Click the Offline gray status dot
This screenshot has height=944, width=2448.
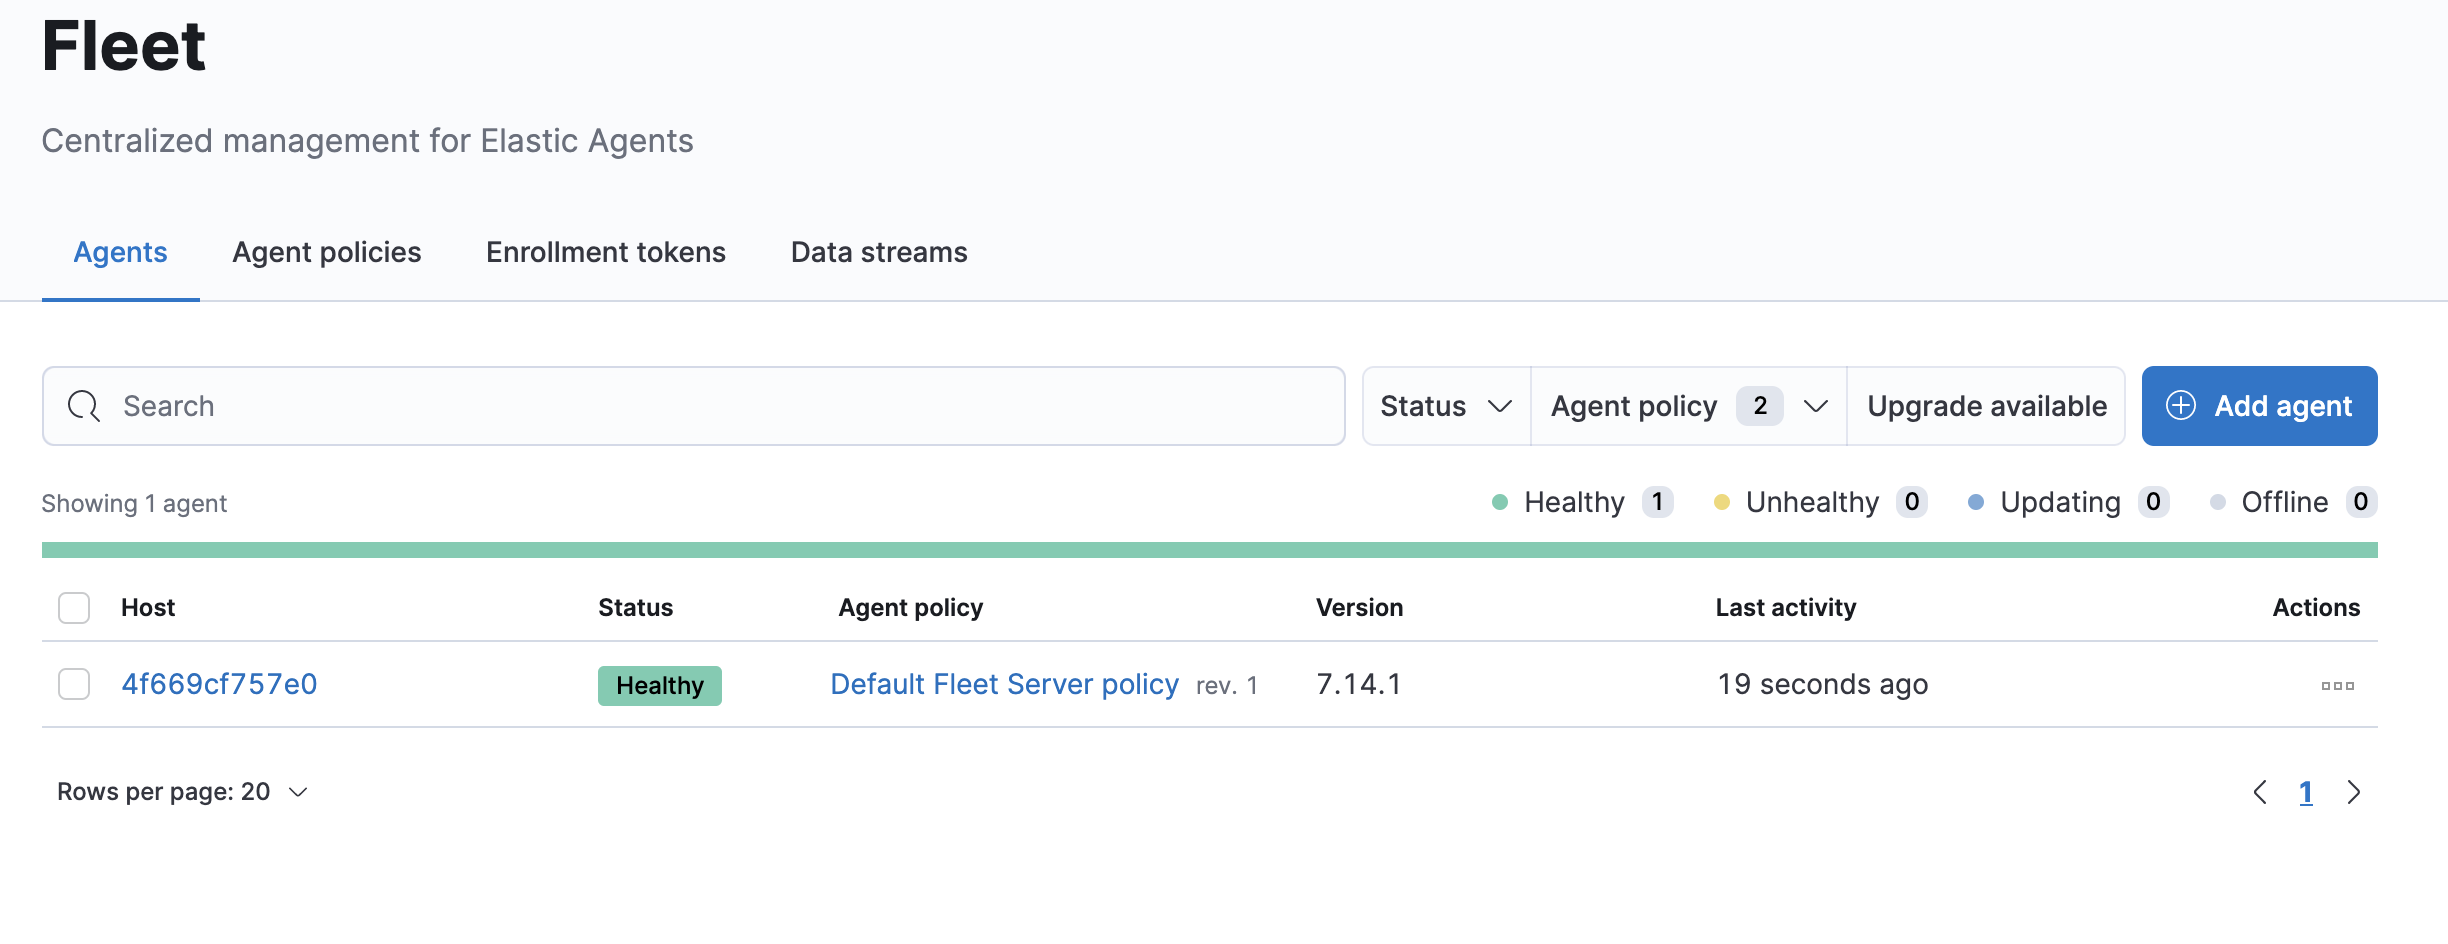2217,502
